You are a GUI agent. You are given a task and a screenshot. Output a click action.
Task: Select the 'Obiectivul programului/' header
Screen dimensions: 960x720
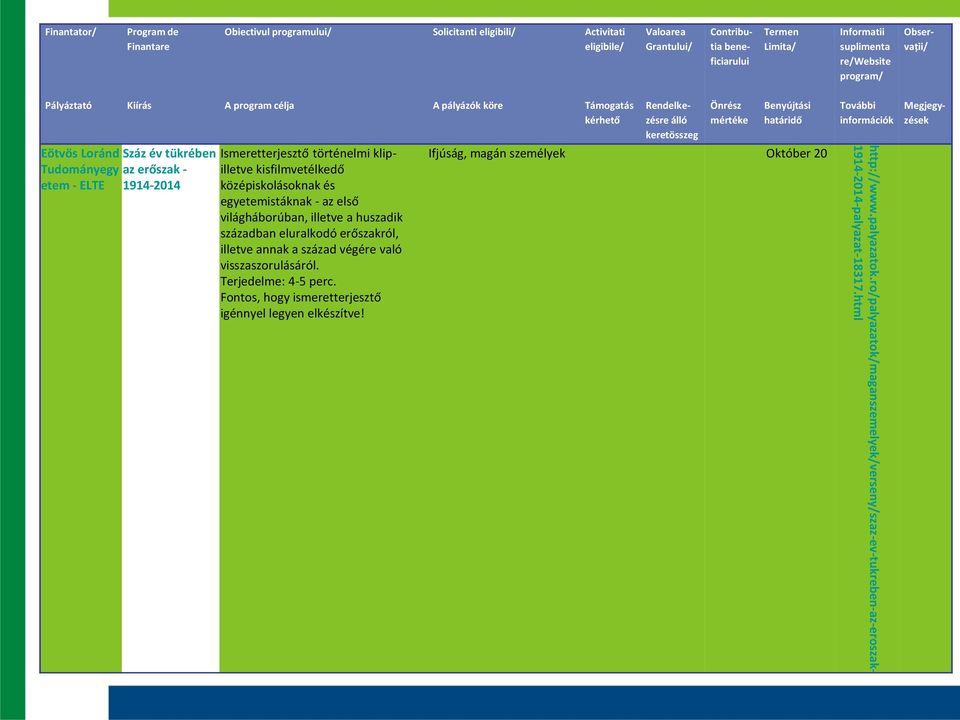point(277,32)
